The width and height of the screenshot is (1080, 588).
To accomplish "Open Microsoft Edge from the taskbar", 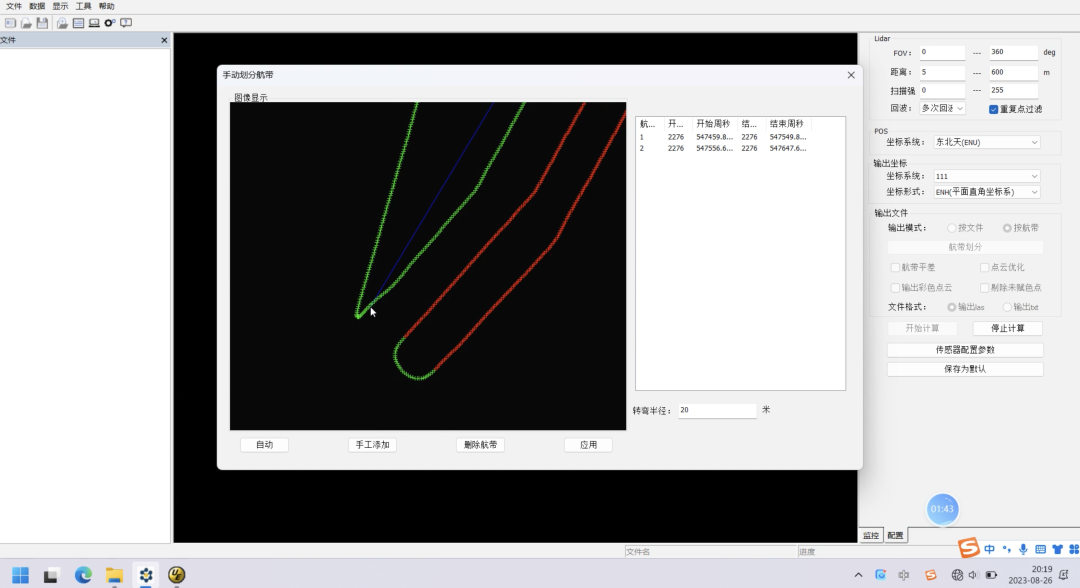I will click(83, 575).
